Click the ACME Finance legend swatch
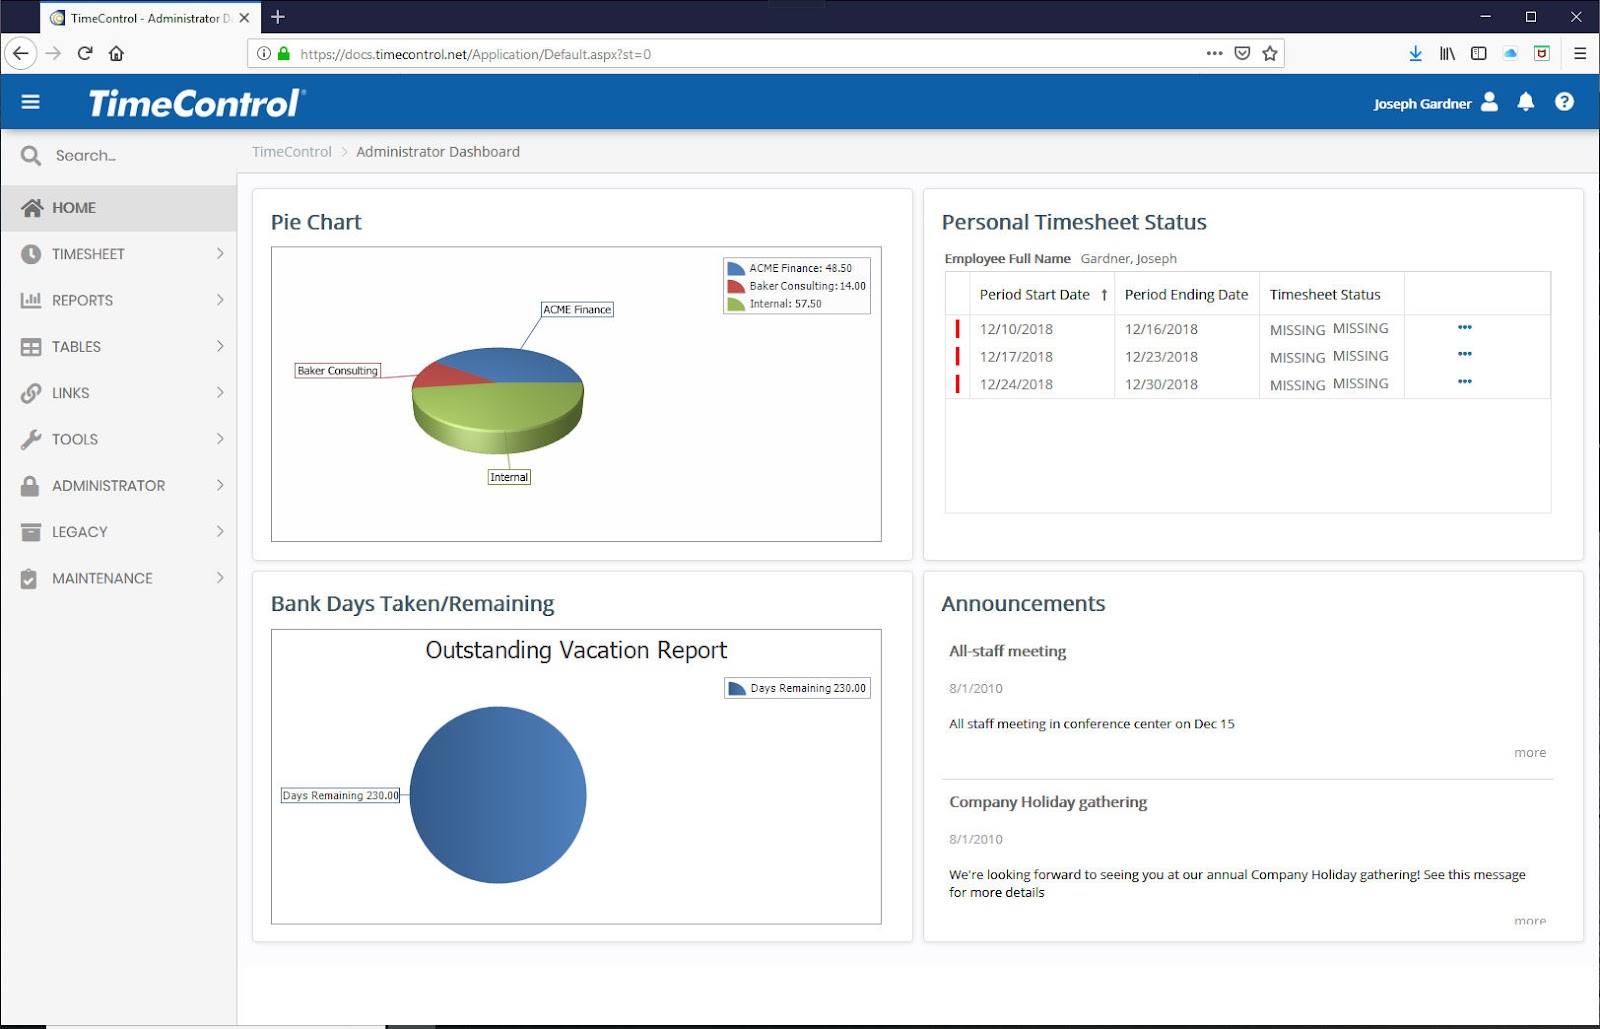 tap(736, 268)
